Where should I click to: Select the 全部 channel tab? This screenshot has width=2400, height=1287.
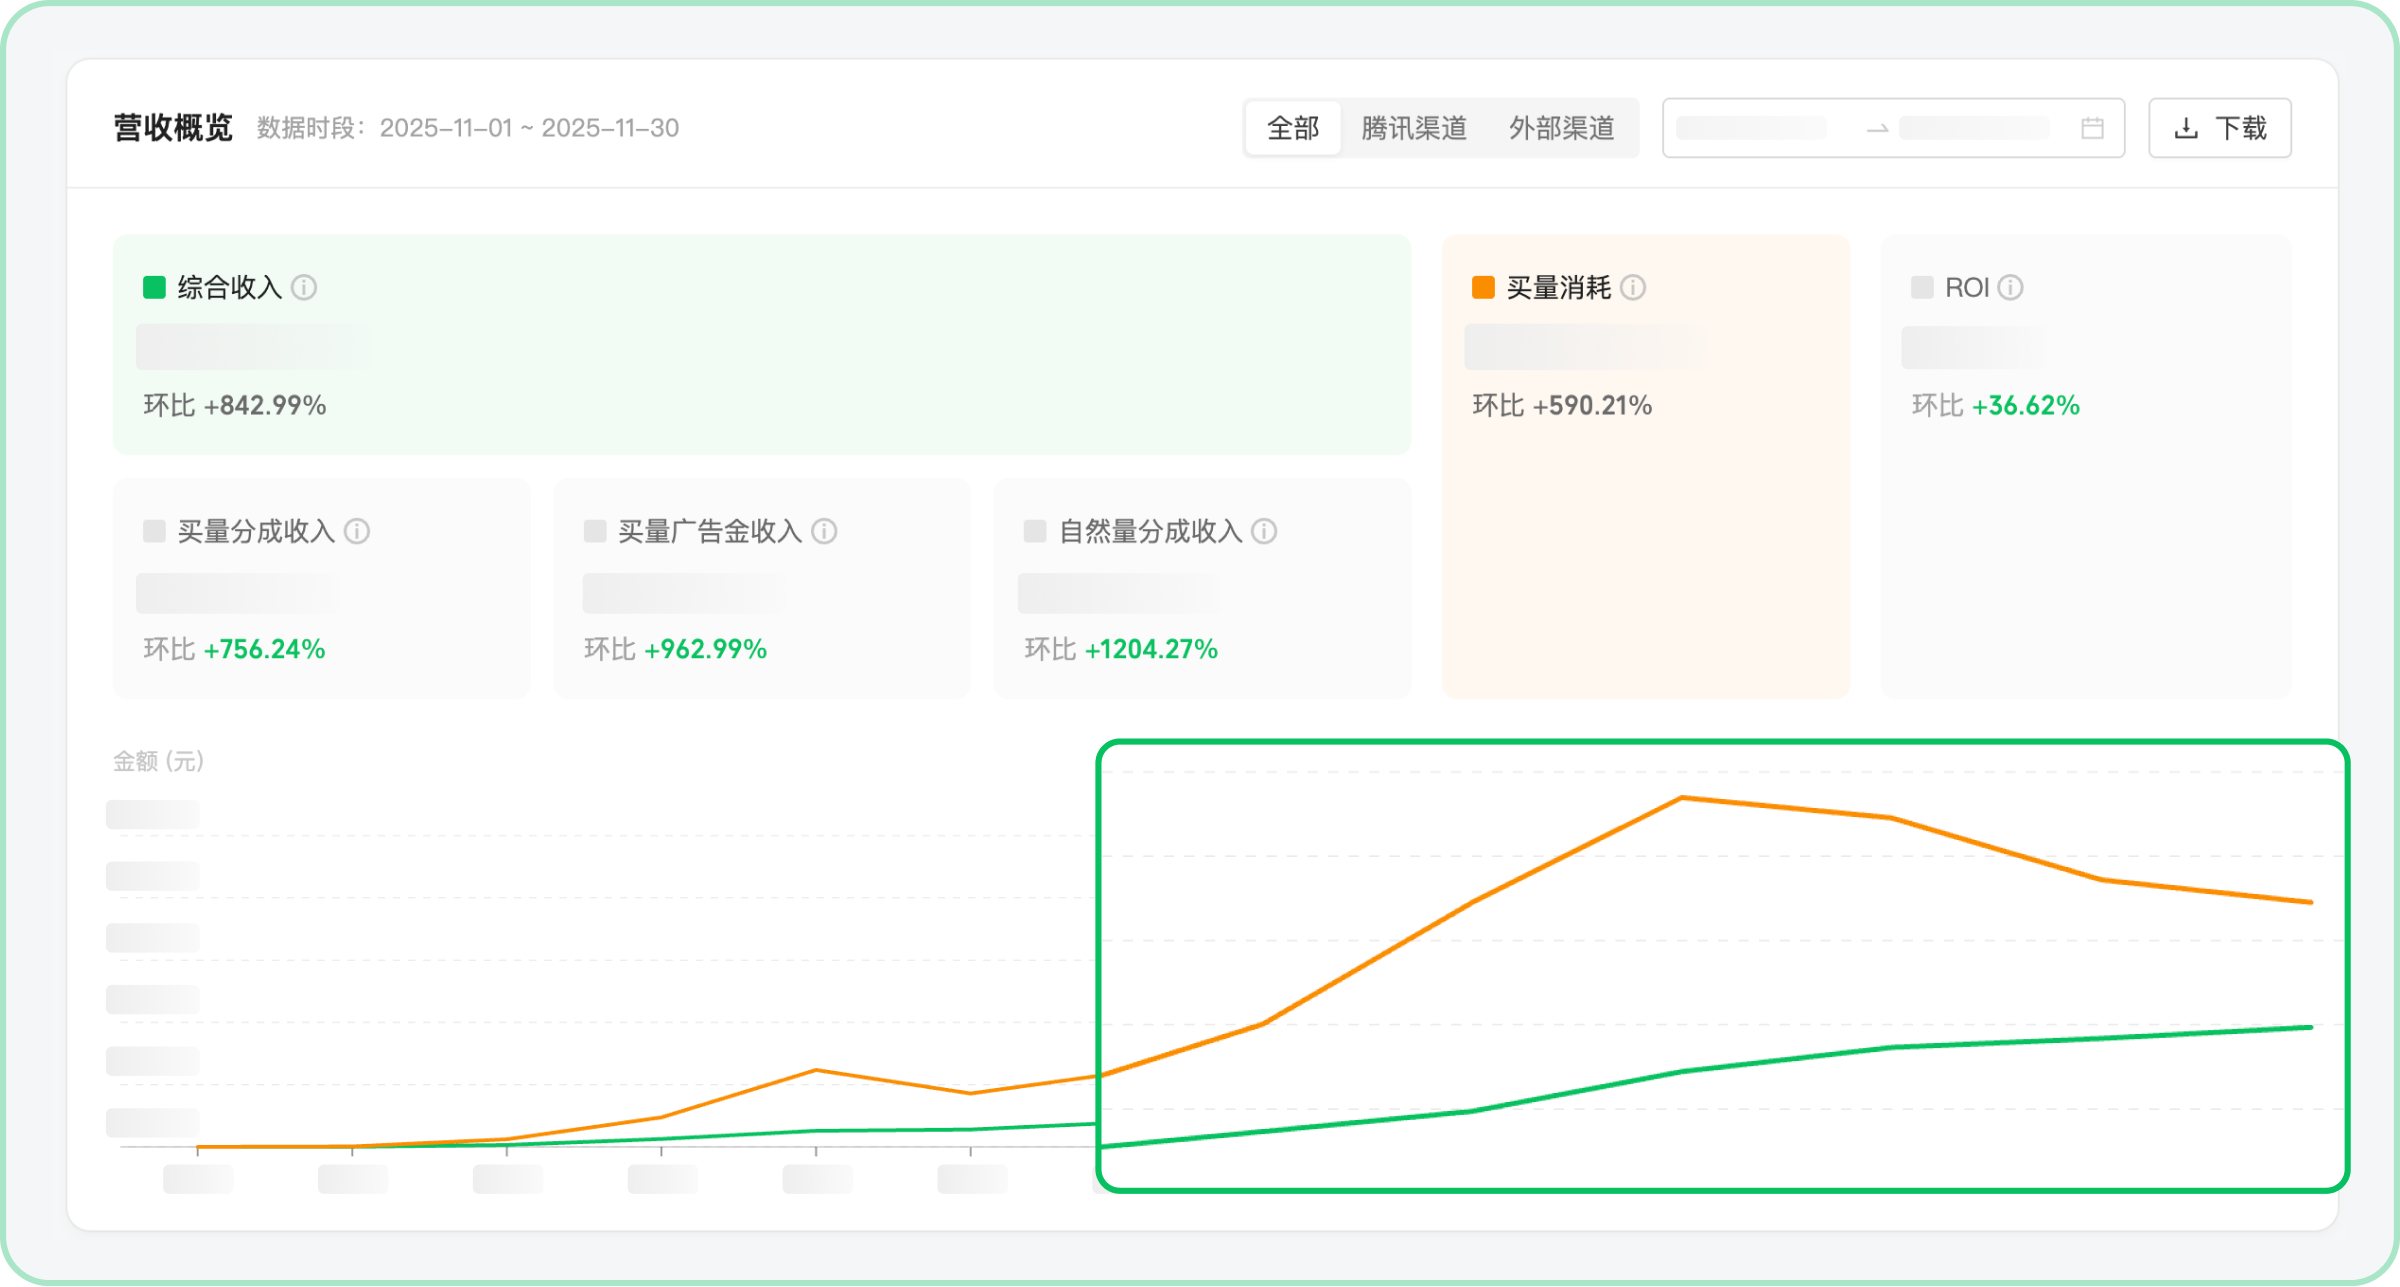(x=1292, y=128)
